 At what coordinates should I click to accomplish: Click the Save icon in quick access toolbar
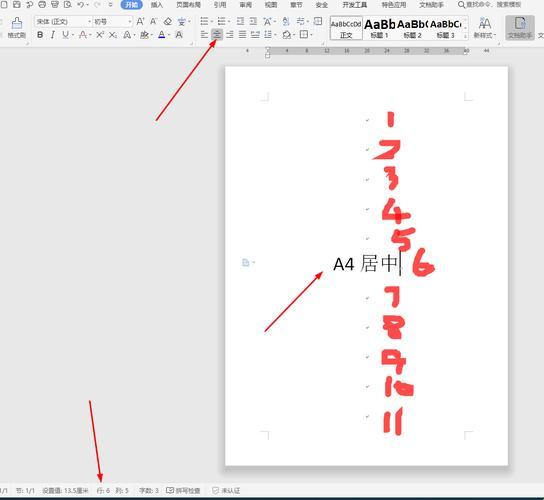[16, 5]
